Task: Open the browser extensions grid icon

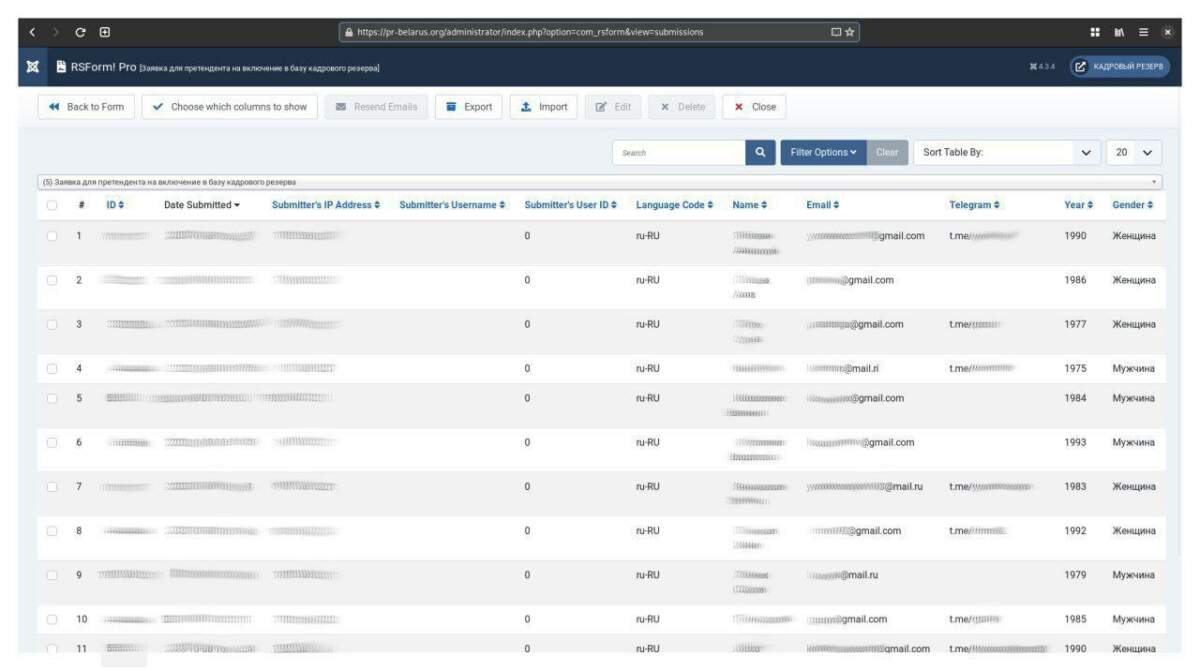Action: [1095, 32]
